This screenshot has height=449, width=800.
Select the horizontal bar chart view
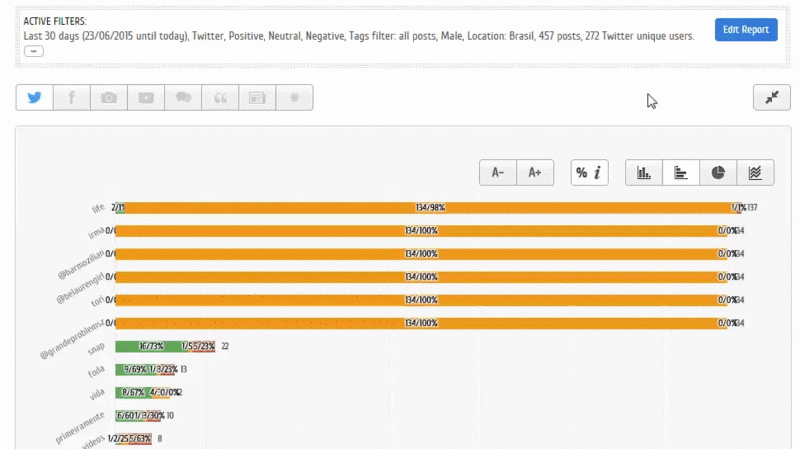[x=681, y=172]
